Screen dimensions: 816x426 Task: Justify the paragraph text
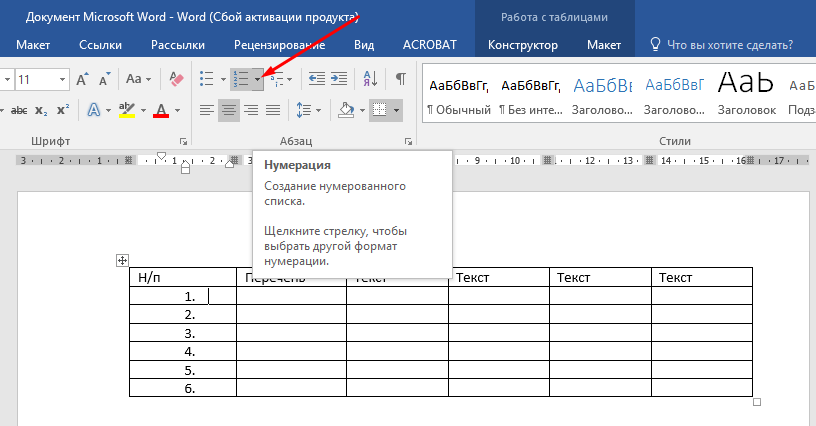tap(273, 110)
